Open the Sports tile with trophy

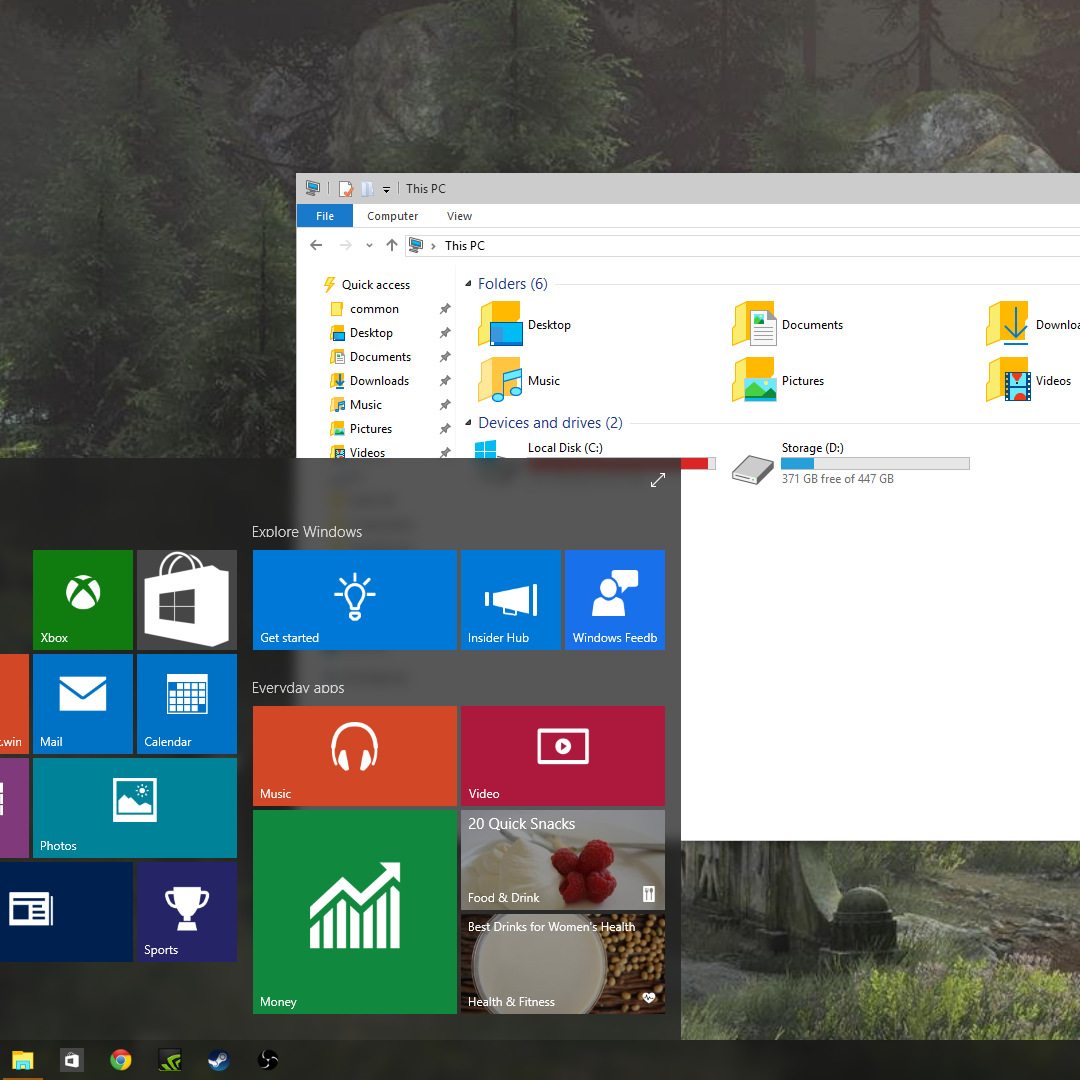pos(187,911)
